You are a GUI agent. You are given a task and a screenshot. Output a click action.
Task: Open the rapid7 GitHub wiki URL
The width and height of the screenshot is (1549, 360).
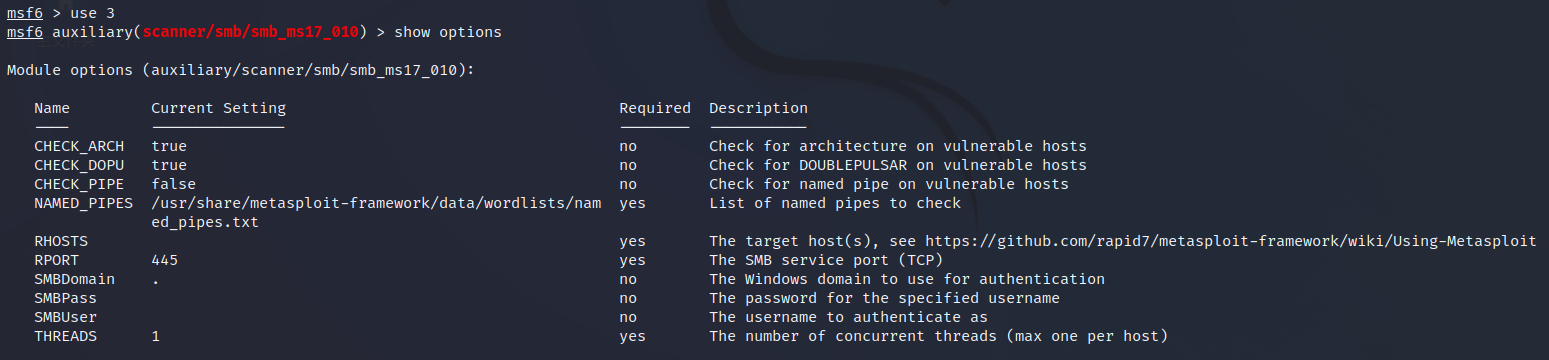coord(1230,241)
